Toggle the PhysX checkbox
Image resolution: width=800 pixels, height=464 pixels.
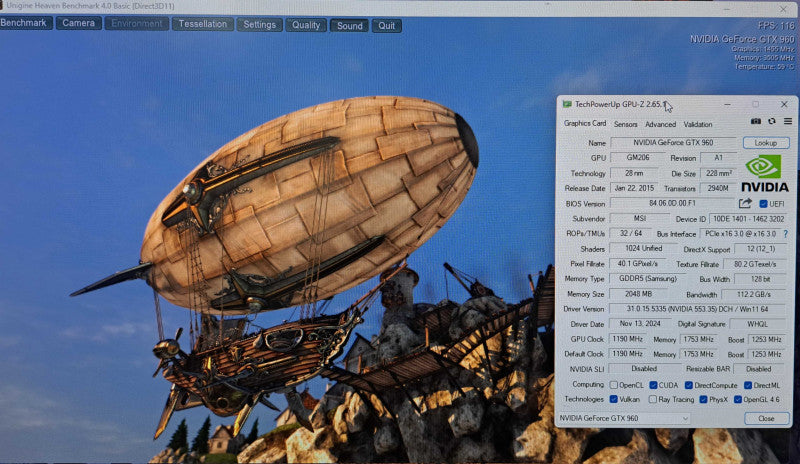coord(703,399)
